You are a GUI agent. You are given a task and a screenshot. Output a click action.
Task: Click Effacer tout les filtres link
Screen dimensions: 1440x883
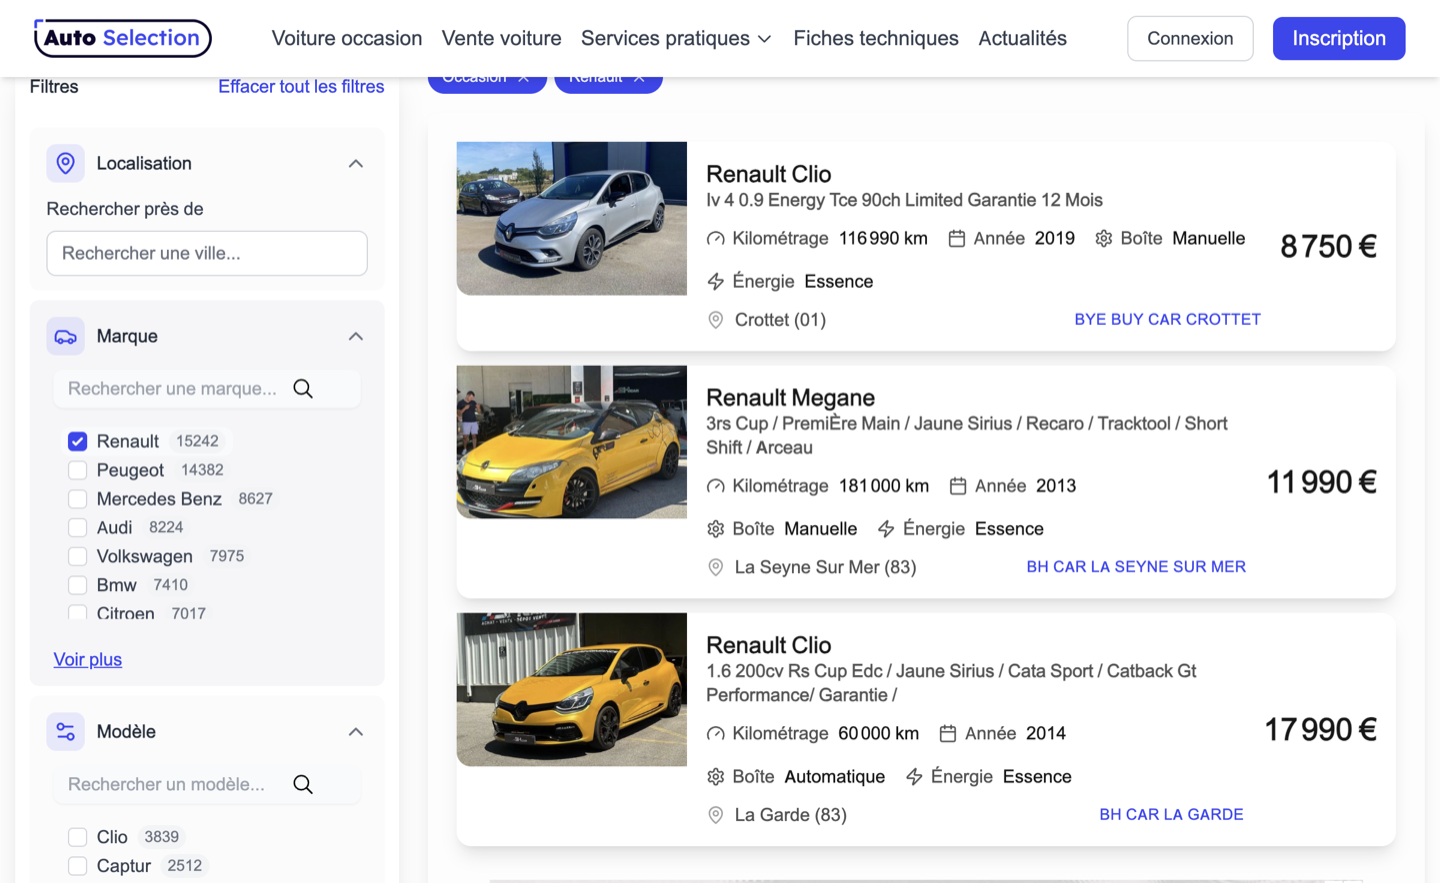click(301, 87)
